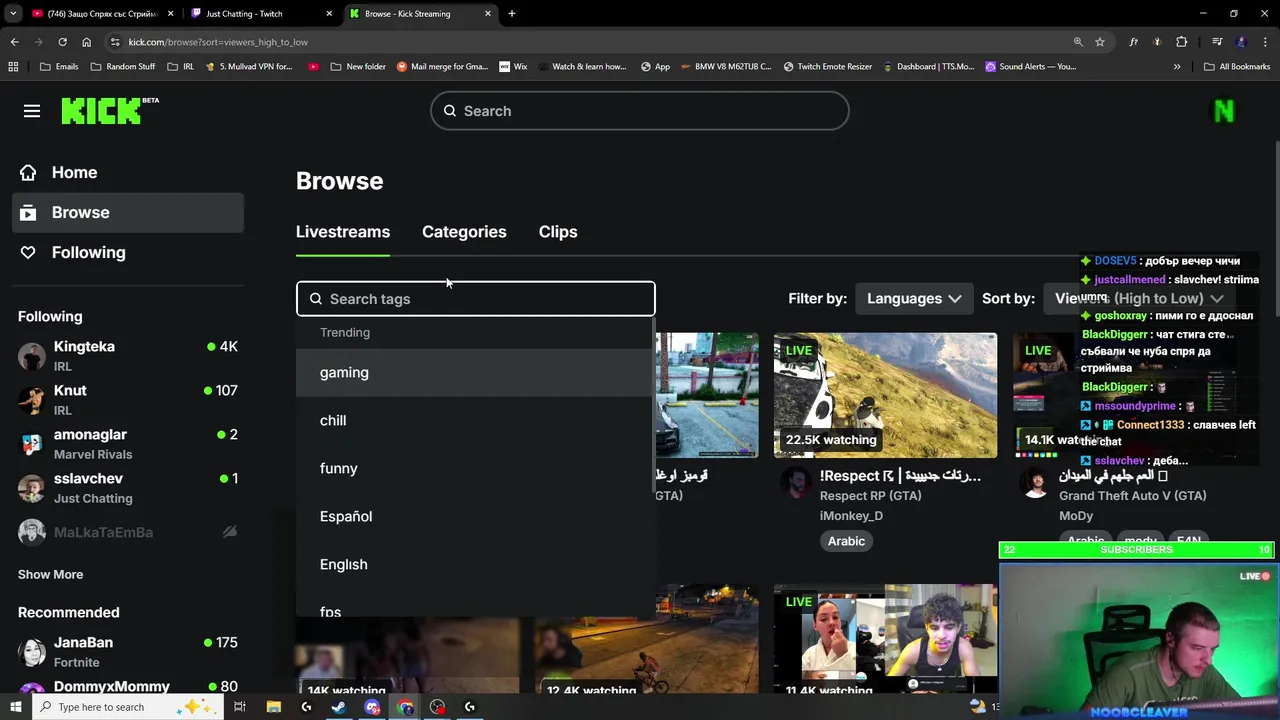The image size is (1280, 720).
Task: Open the browser extensions puzzle icon
Action: point(1182,42)
